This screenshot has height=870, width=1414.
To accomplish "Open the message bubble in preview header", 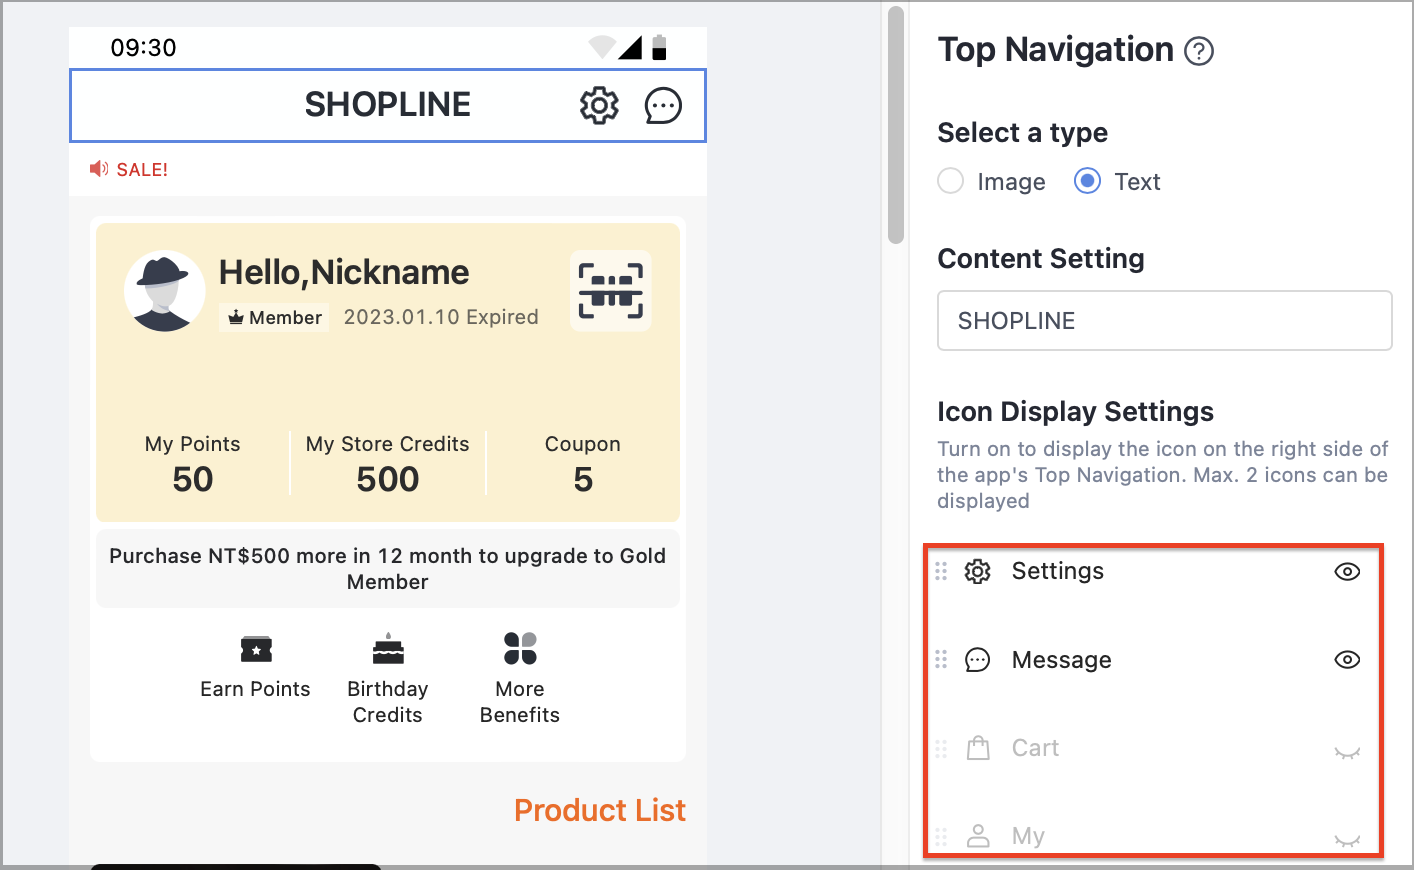I will click(663, 105).
